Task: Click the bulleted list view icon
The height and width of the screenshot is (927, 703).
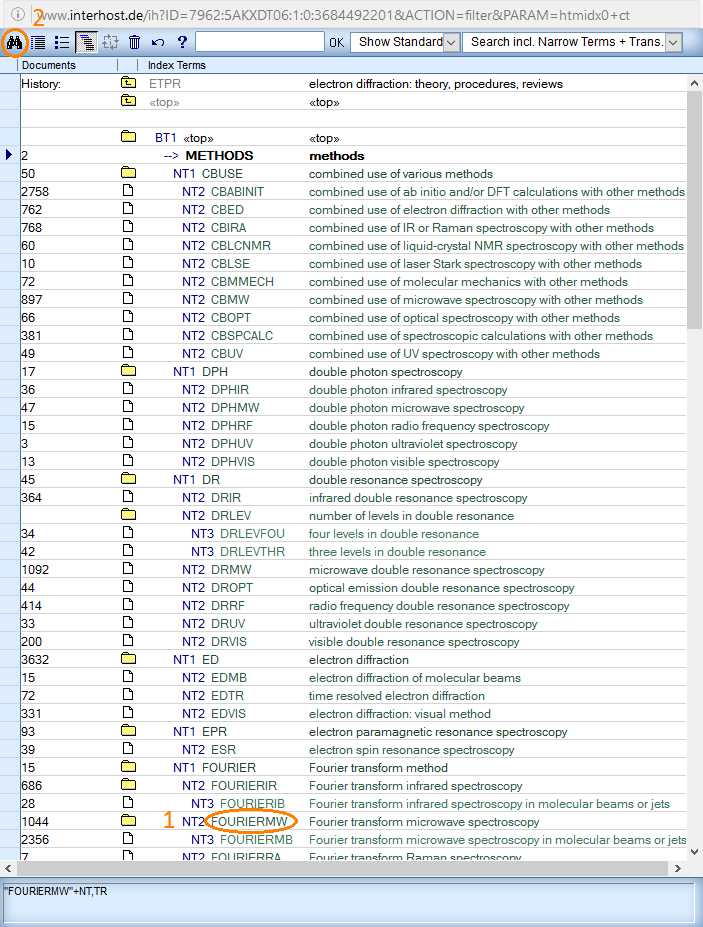Action: 62,42
